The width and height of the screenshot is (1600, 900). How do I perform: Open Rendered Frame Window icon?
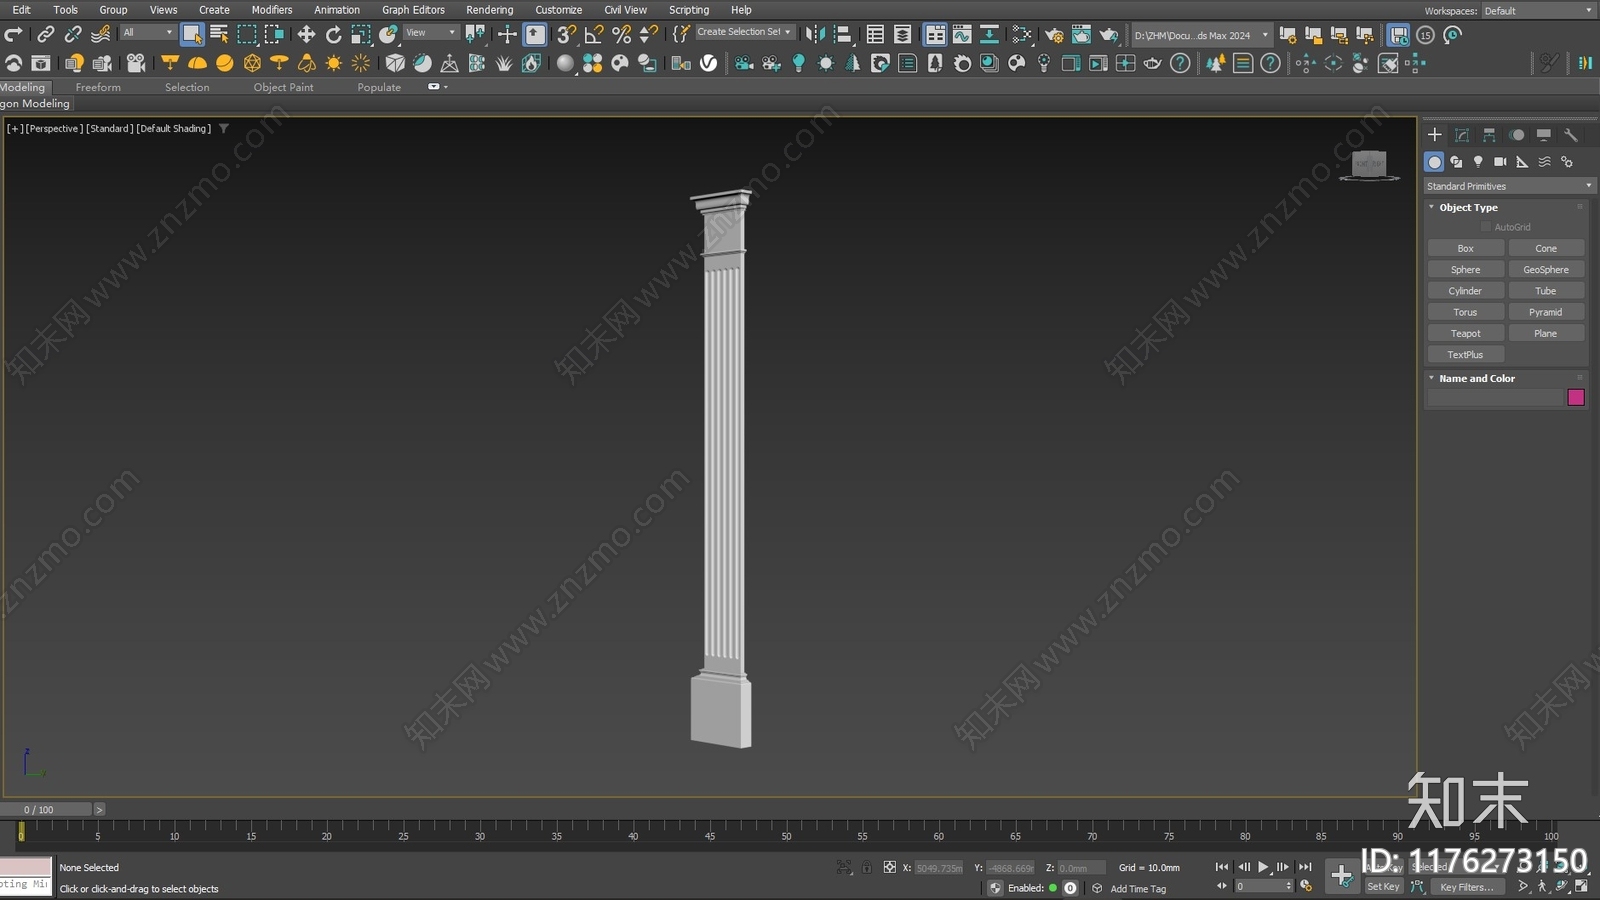tap(1081, 35)
